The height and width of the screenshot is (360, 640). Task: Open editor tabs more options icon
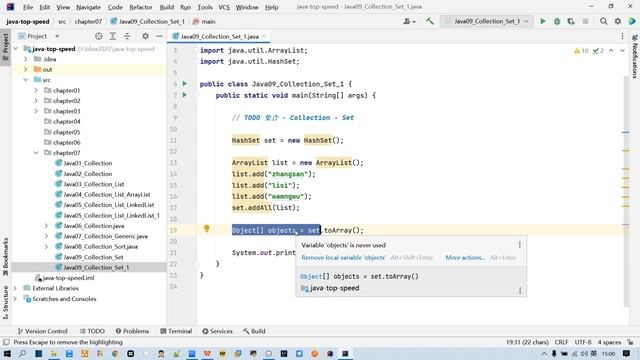(x=622, y=36)
